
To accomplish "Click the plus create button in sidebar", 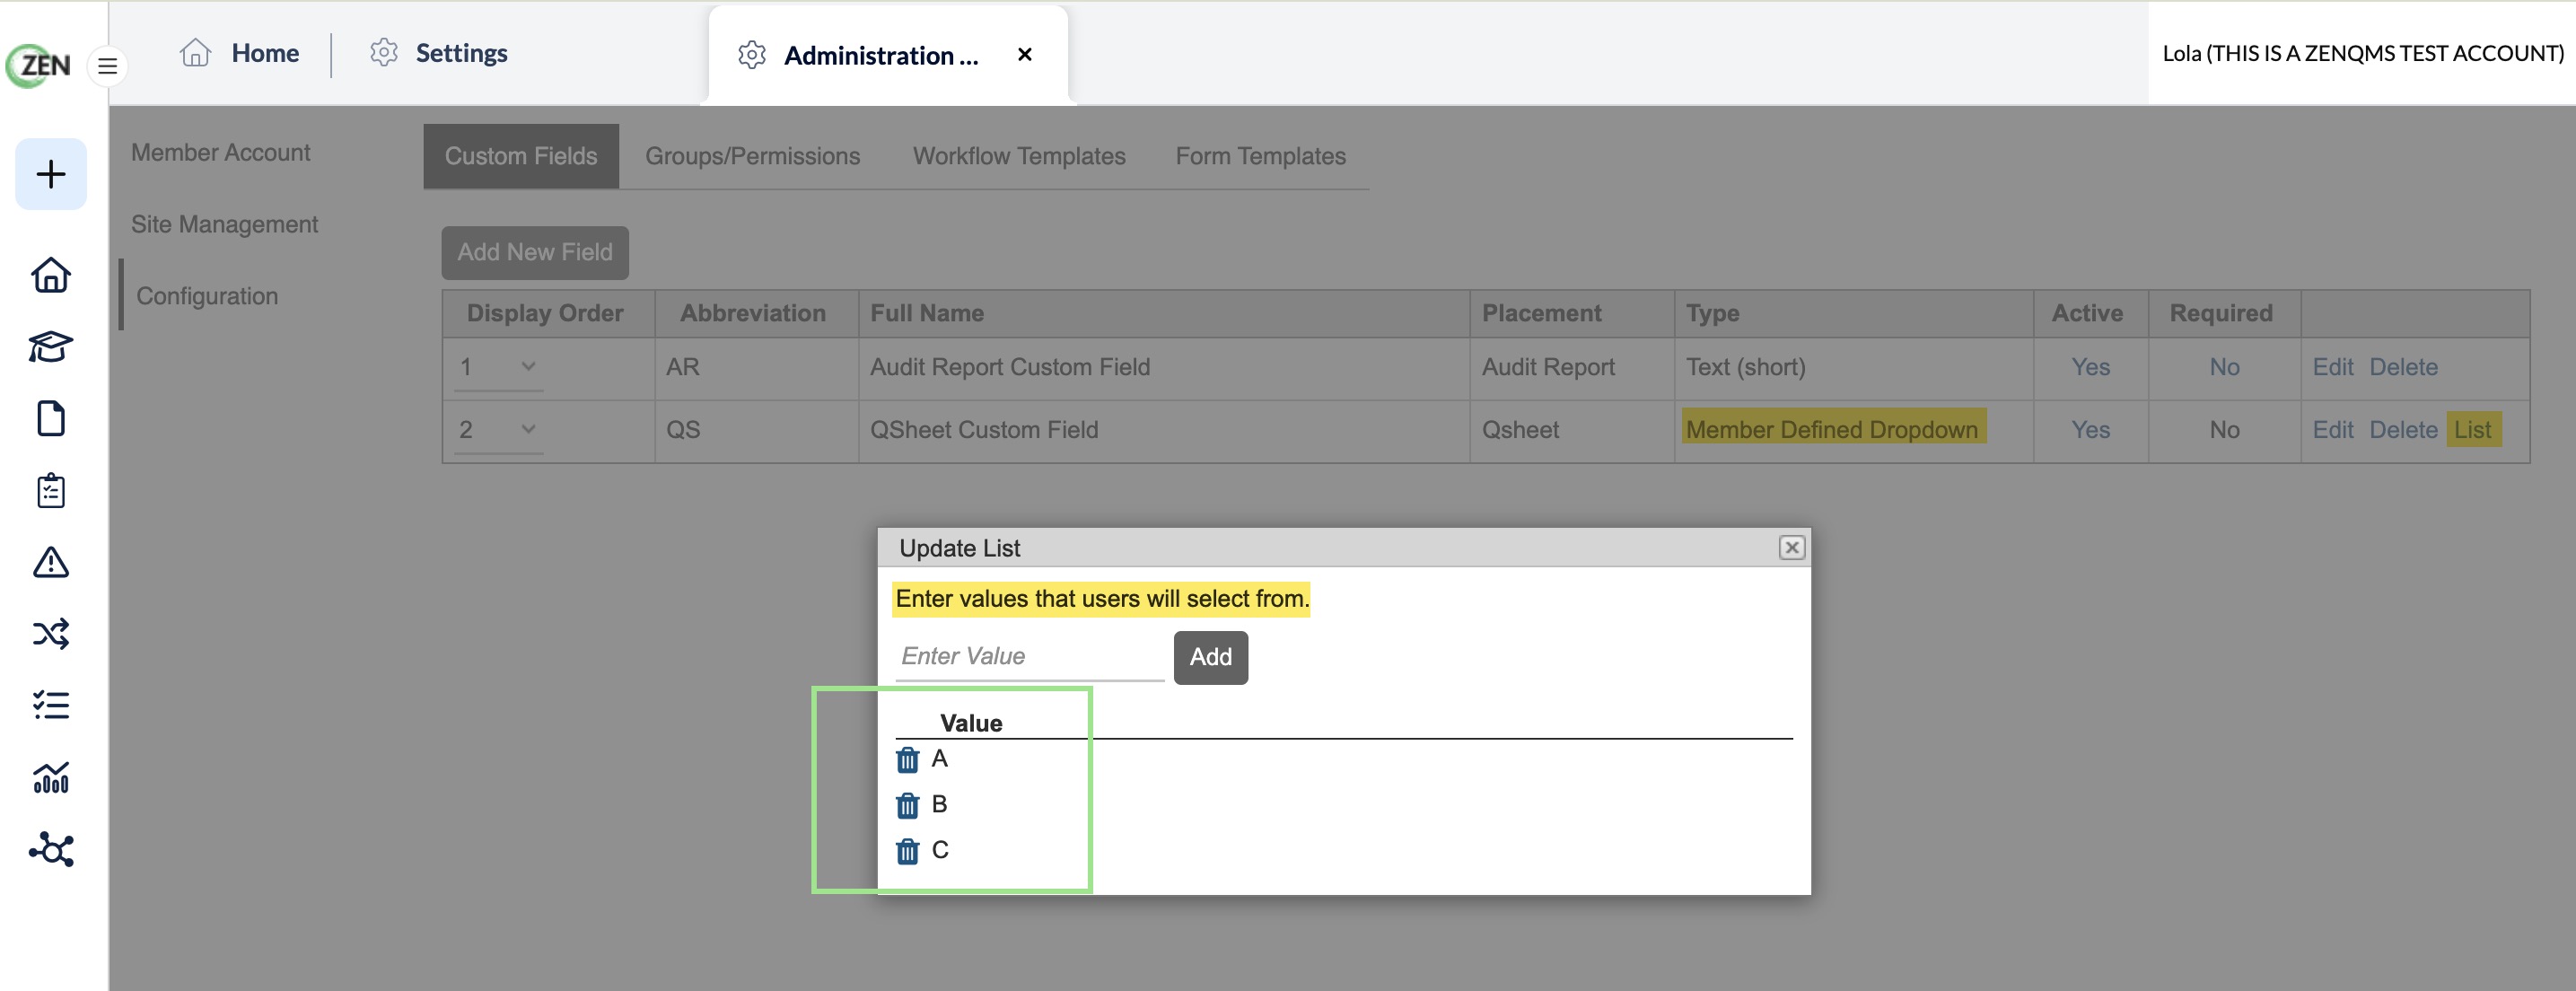I will (51, 174).
